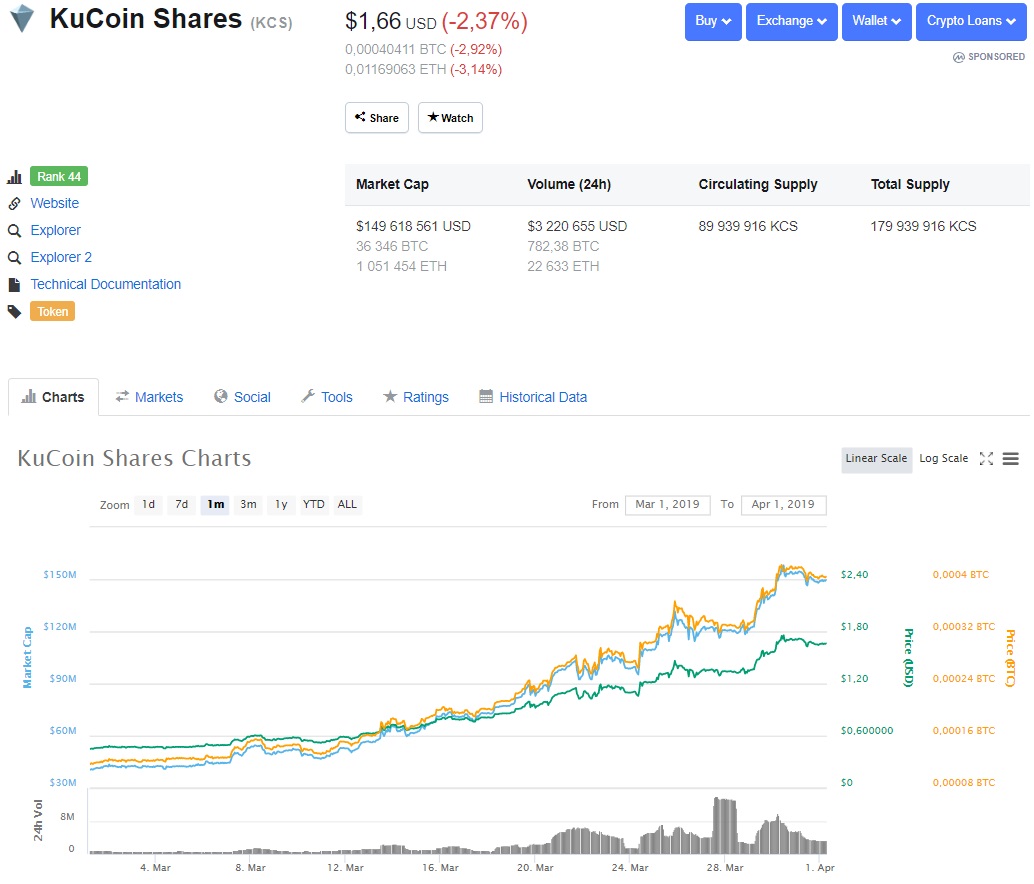Select Linear Scale for chart

coord(876,459)
